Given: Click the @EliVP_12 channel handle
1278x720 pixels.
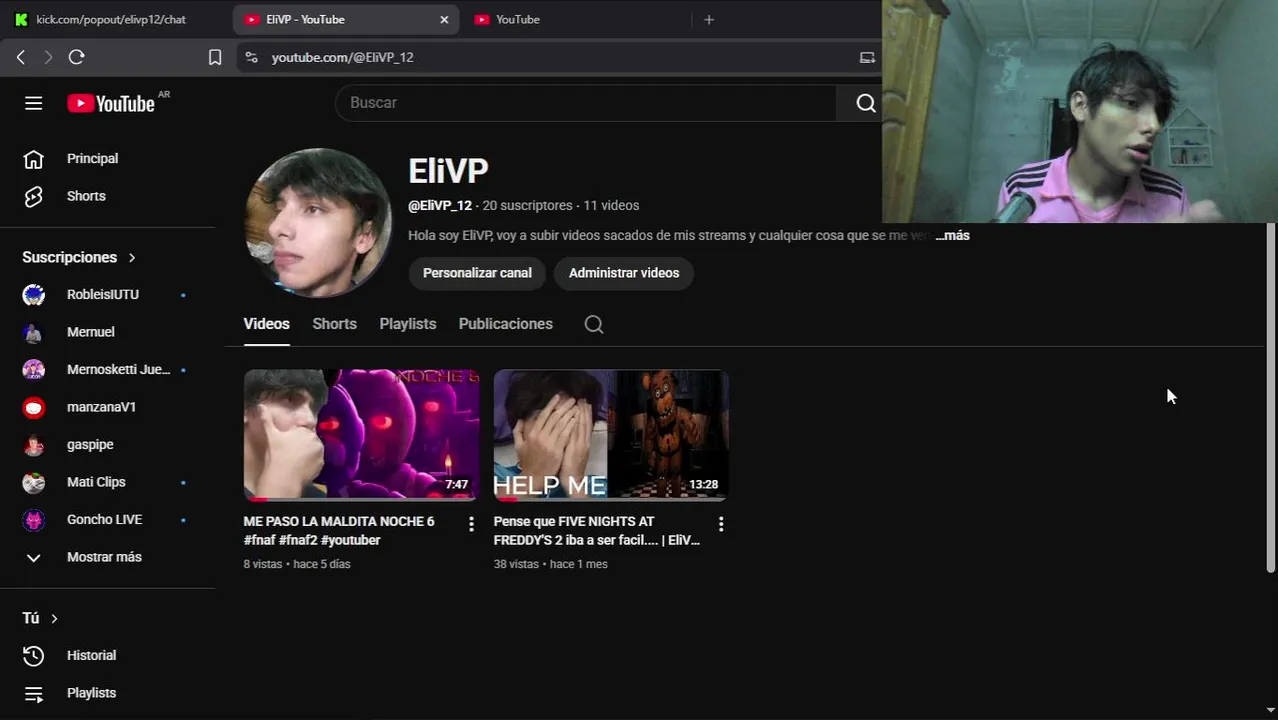Looking at the screenshot, I should 440,206.
